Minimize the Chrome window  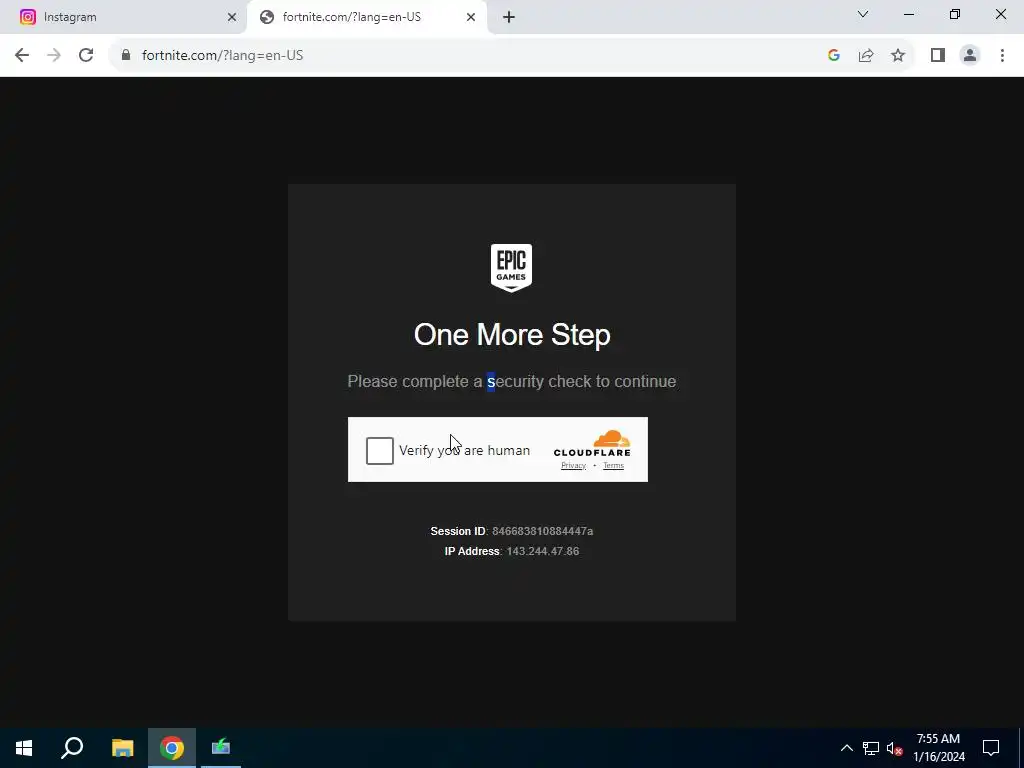coord(908,14)
